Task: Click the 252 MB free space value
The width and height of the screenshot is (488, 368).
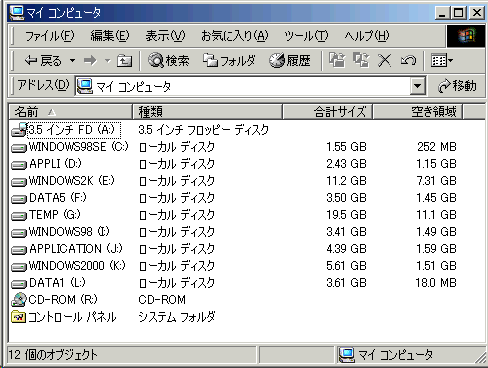Action: point(437,147)
